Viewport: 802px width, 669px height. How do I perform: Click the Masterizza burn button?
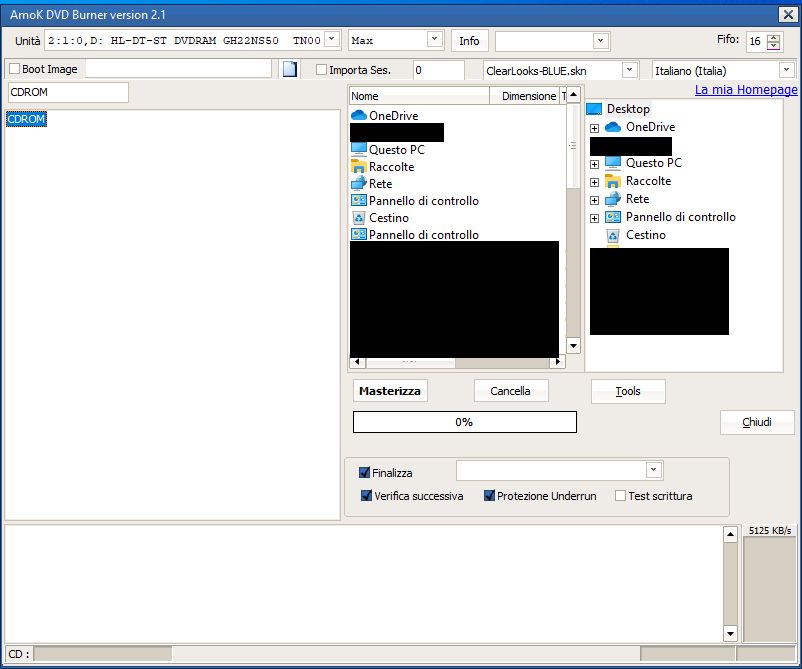[390, 391]
